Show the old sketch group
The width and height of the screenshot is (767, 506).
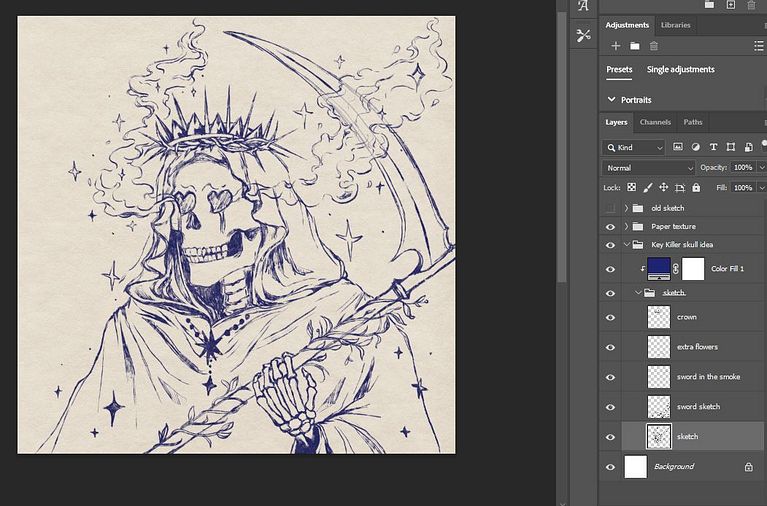(610, 208)
